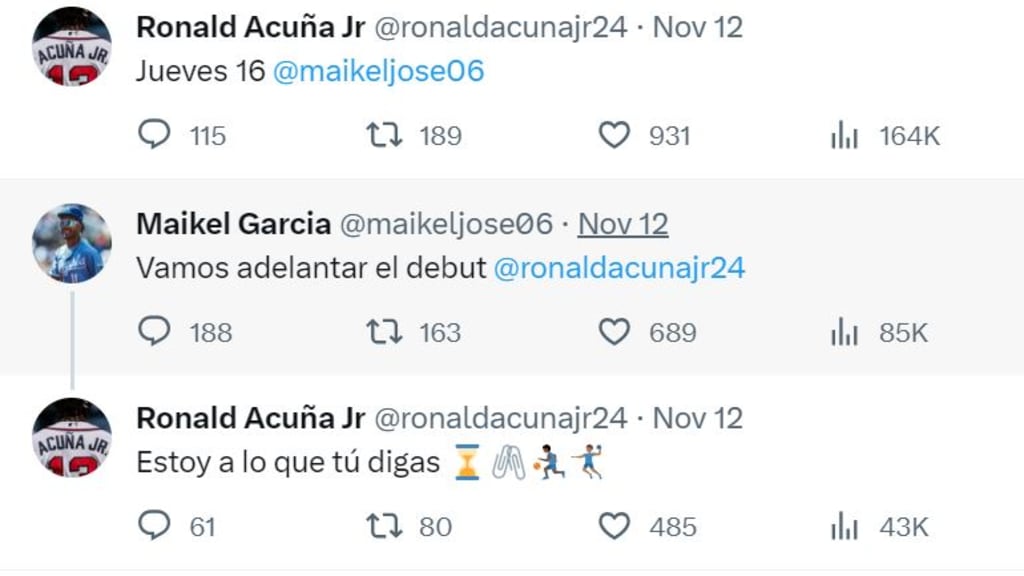Open the Maikel Garcia display name profile
The width and height of the screenshot is (1024, 576).
pos(233,224)
